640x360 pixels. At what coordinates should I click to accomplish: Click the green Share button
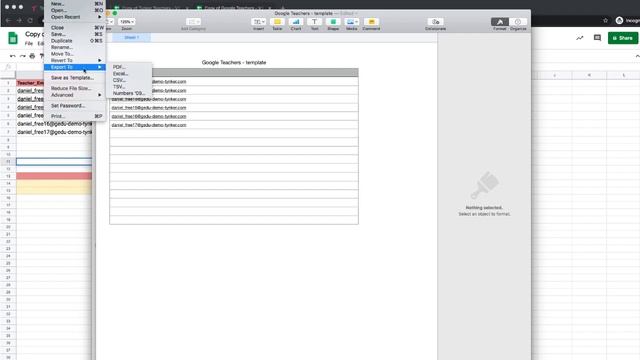pos(622,38)
